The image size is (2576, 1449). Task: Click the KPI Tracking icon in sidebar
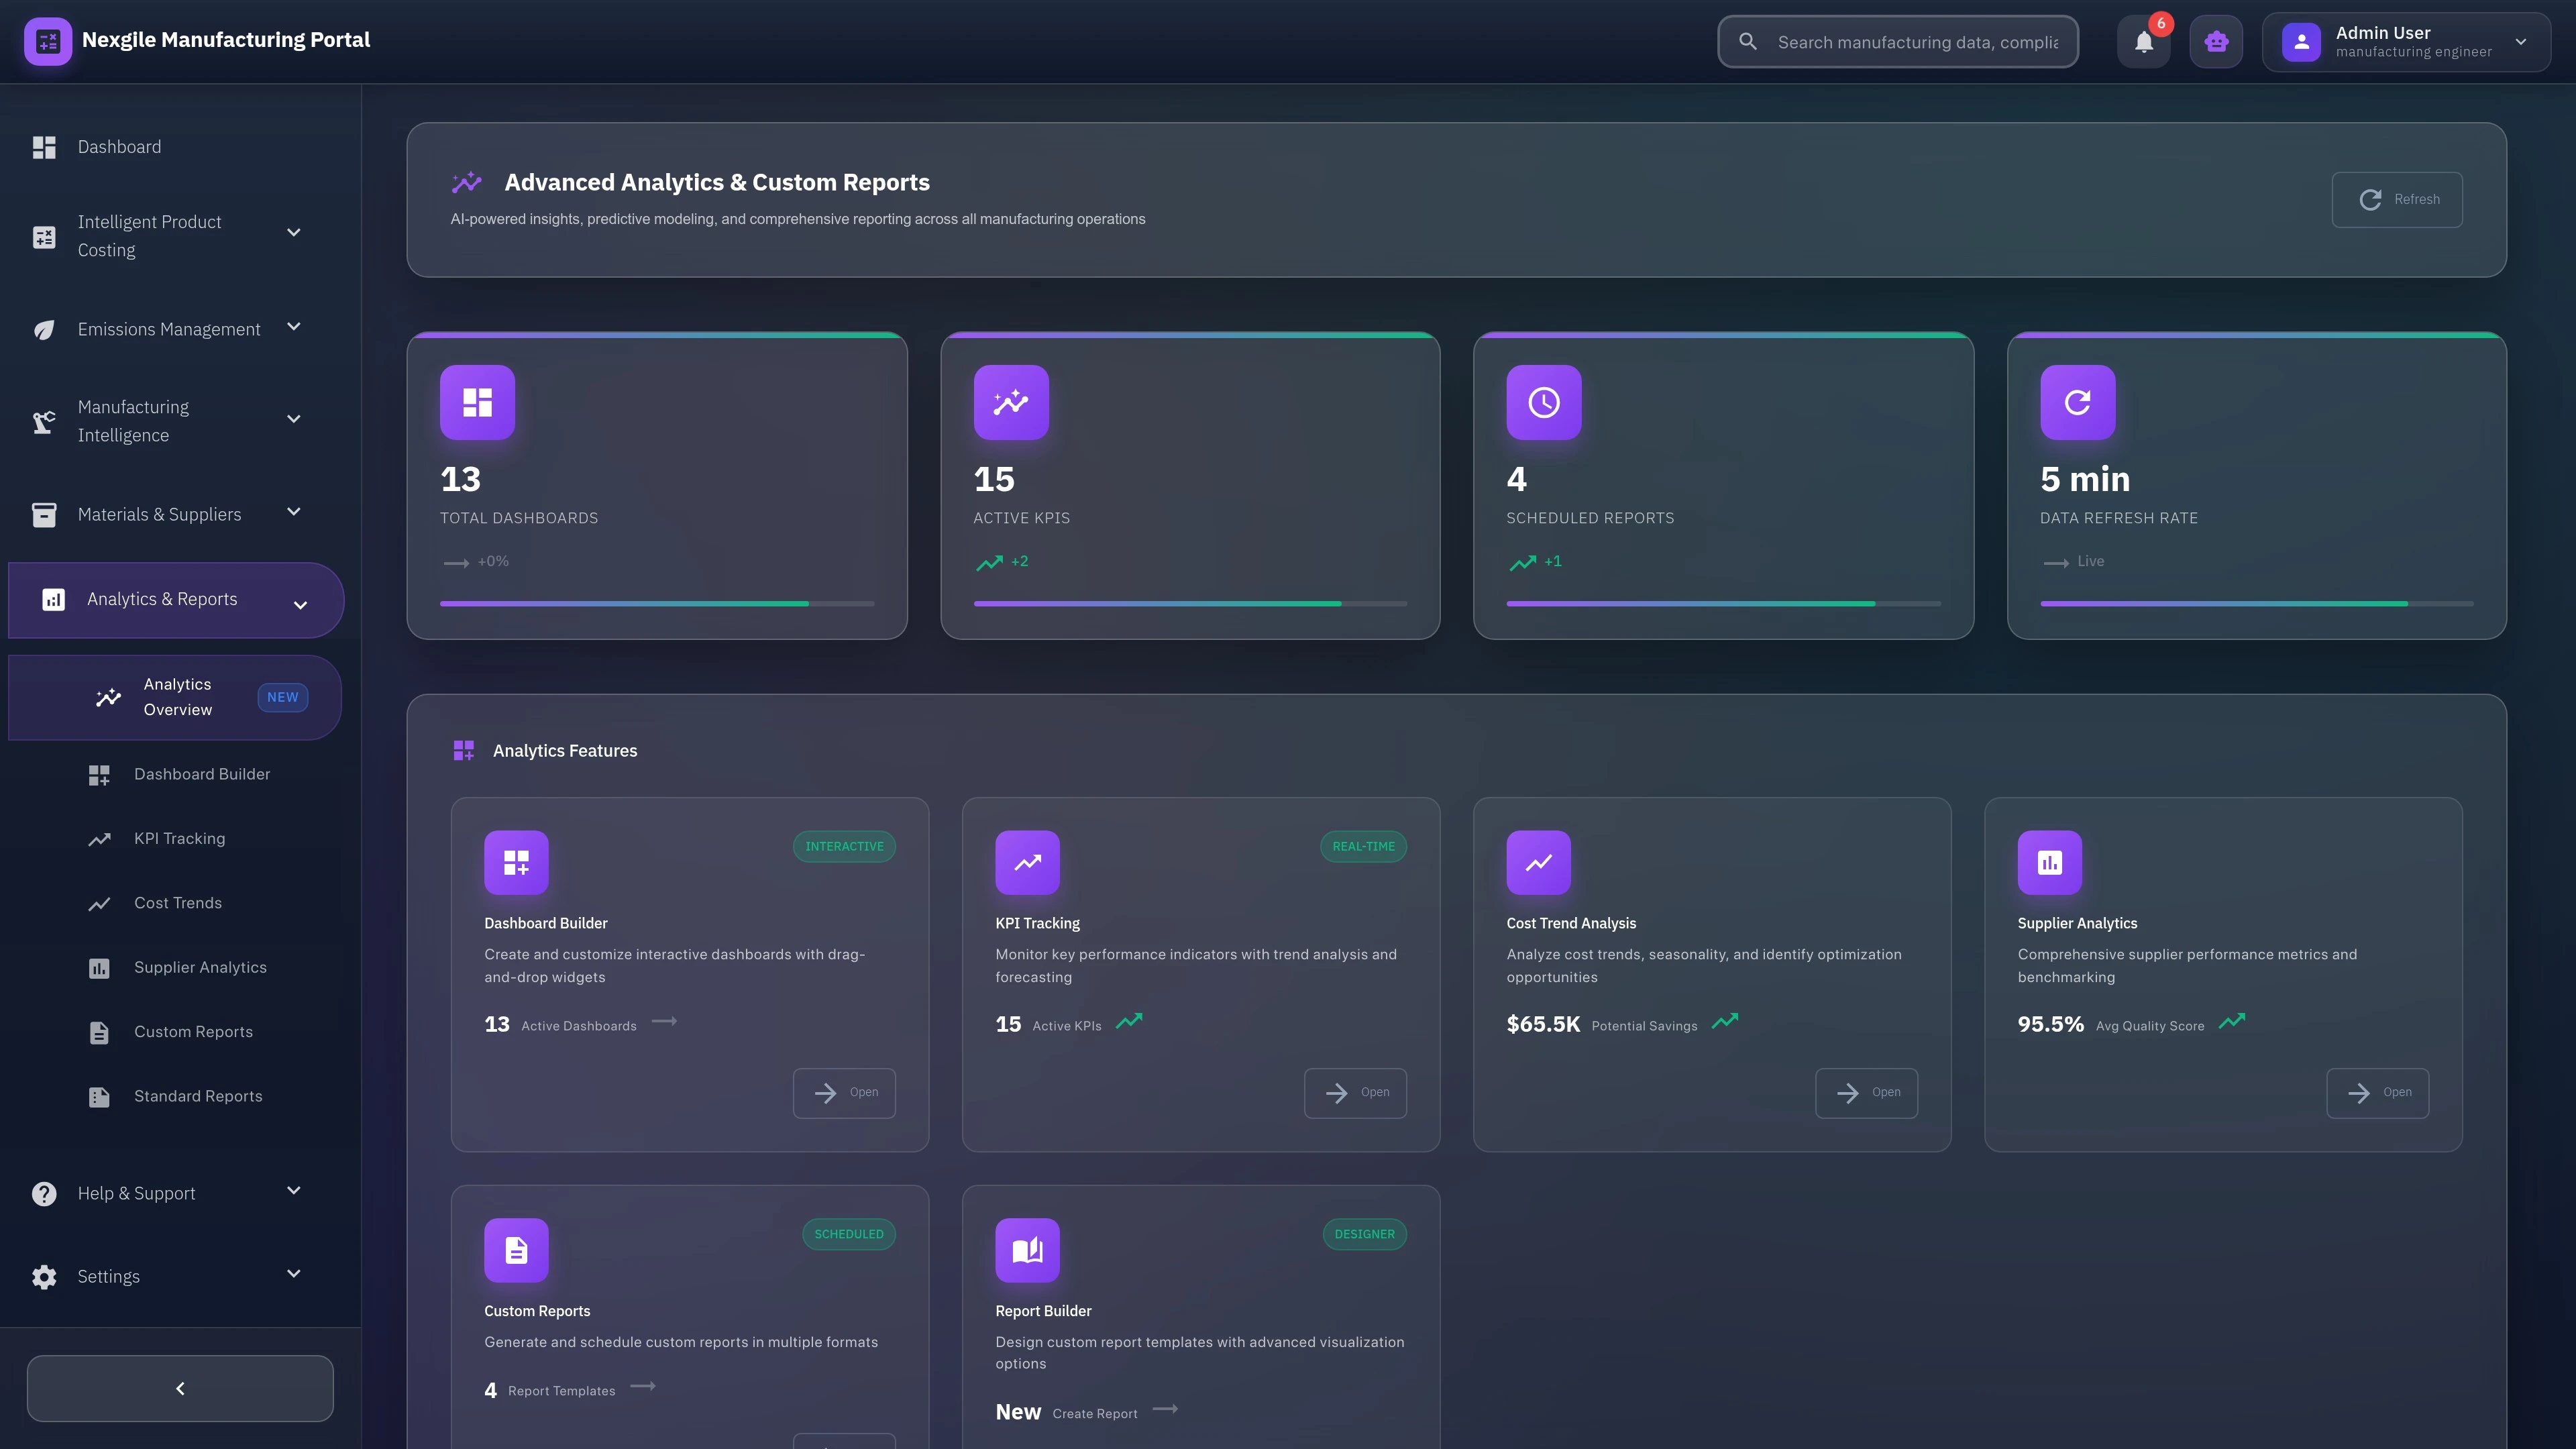coord(99,838)
